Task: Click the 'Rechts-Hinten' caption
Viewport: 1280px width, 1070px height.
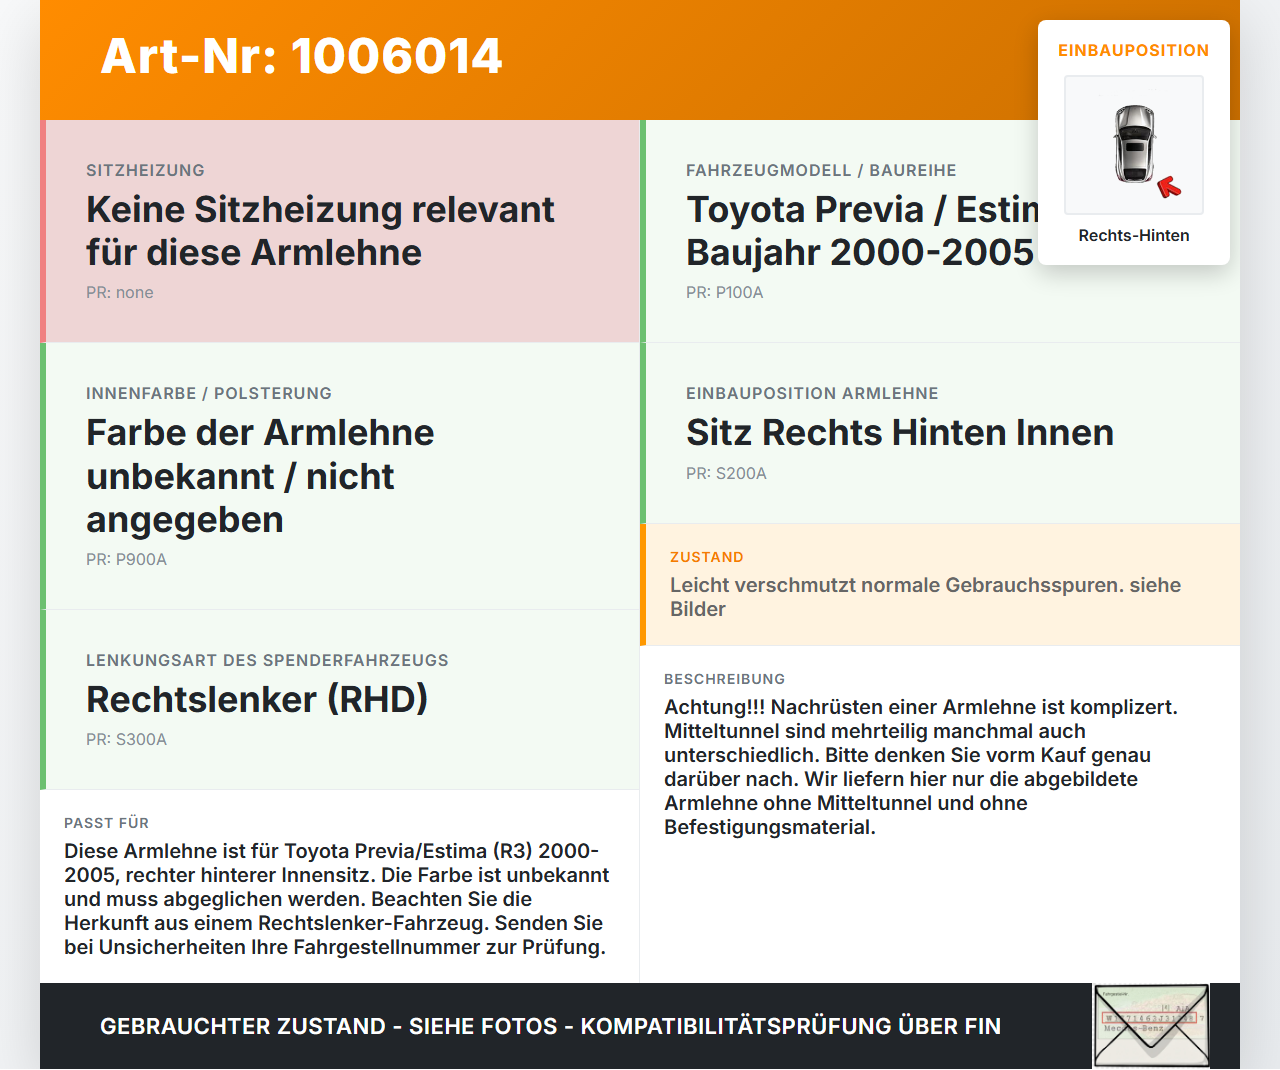Action: (x=1134, y=235)
